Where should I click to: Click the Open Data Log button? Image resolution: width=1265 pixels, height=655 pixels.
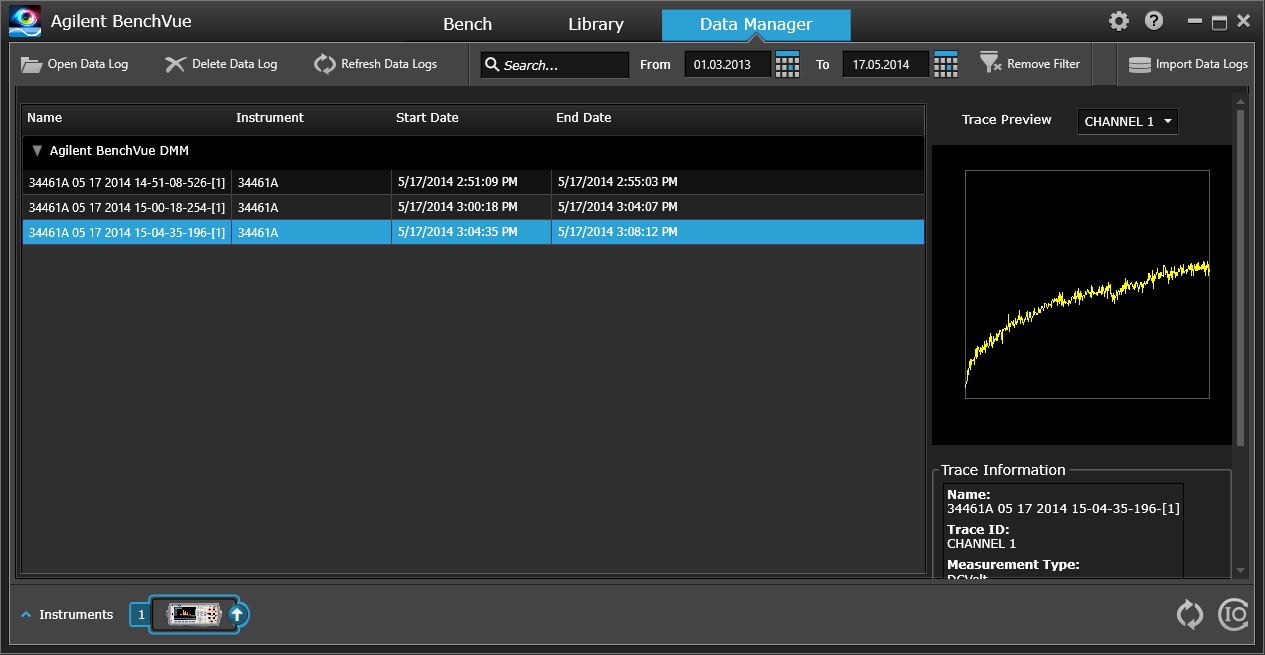click(75, 64)
